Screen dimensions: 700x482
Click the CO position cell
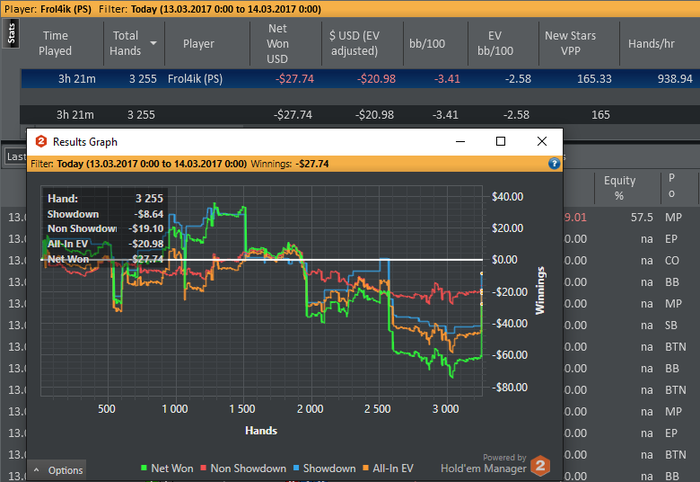click(672, 261)
